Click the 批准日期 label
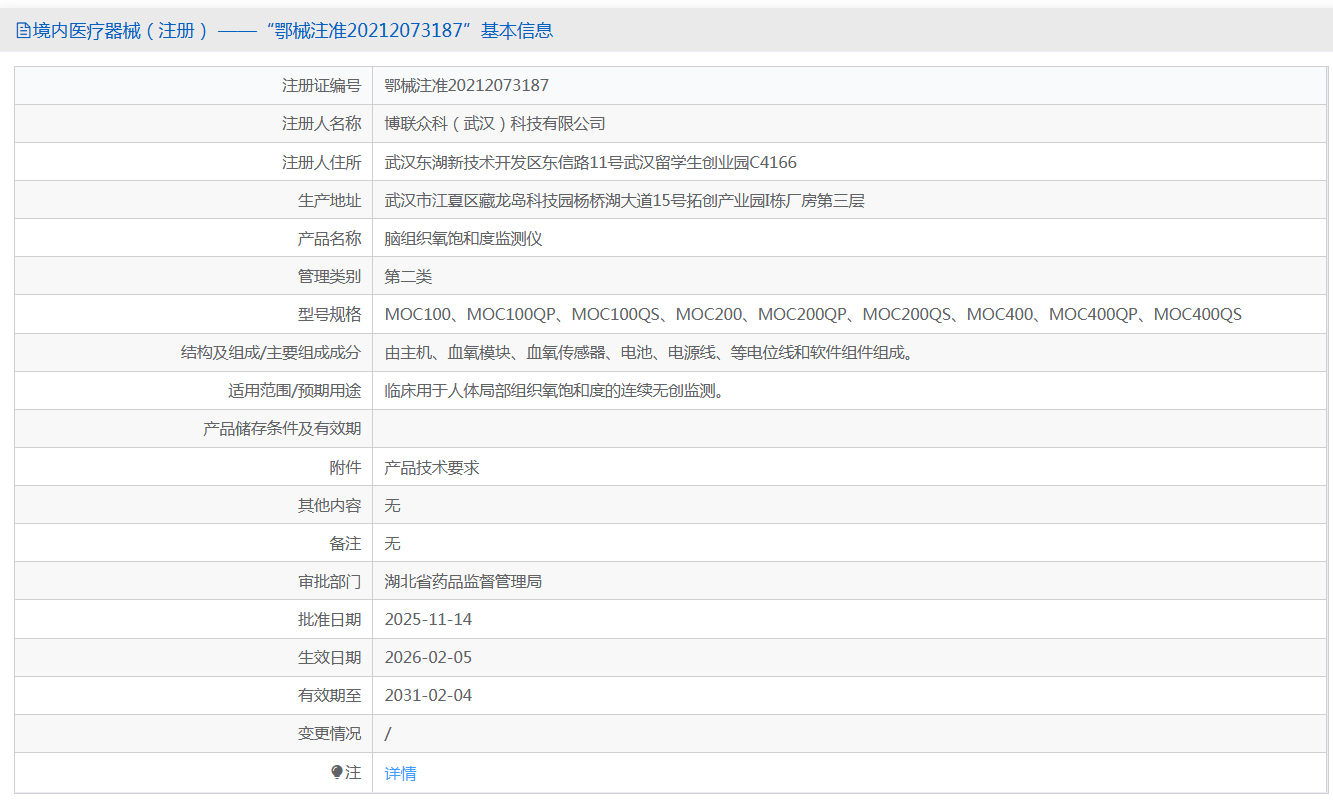 click(x=330, y=619)
